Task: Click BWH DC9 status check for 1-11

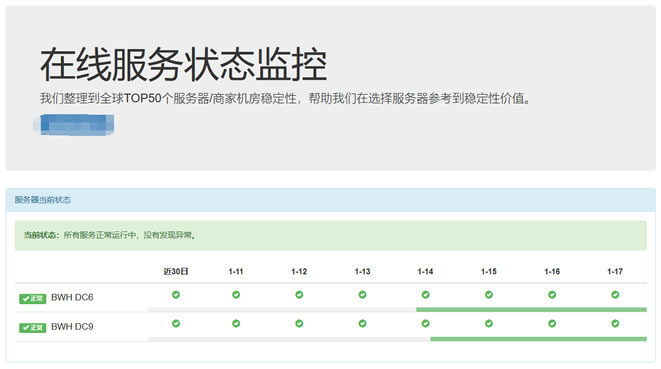Action: click(x=236, y=323)
